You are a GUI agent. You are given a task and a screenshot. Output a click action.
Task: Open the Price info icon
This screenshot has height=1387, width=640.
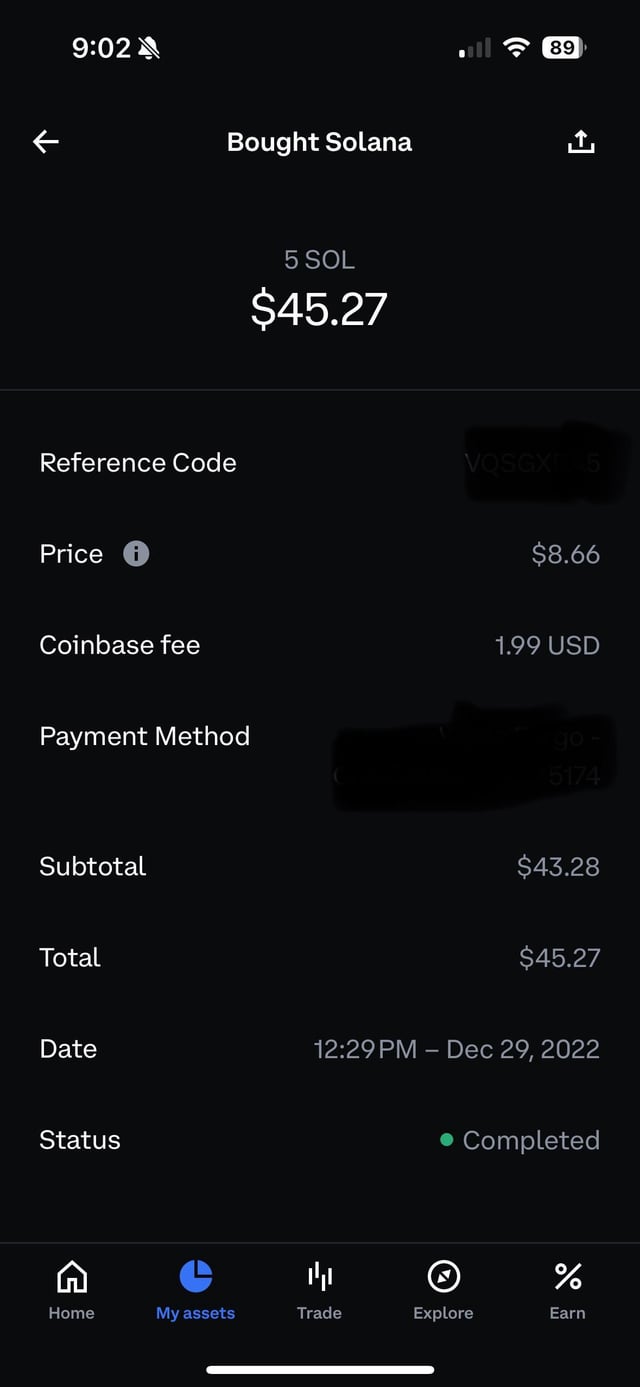click(x=136, y=554)
